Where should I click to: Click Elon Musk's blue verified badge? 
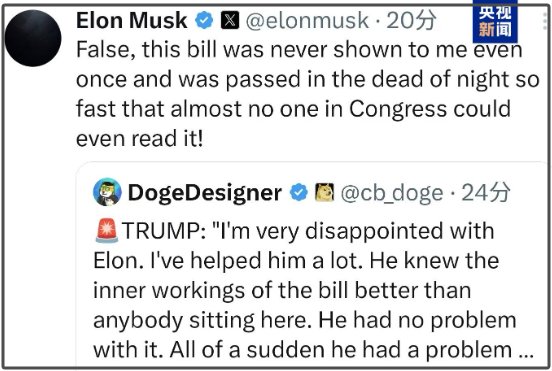click(204, 20)
